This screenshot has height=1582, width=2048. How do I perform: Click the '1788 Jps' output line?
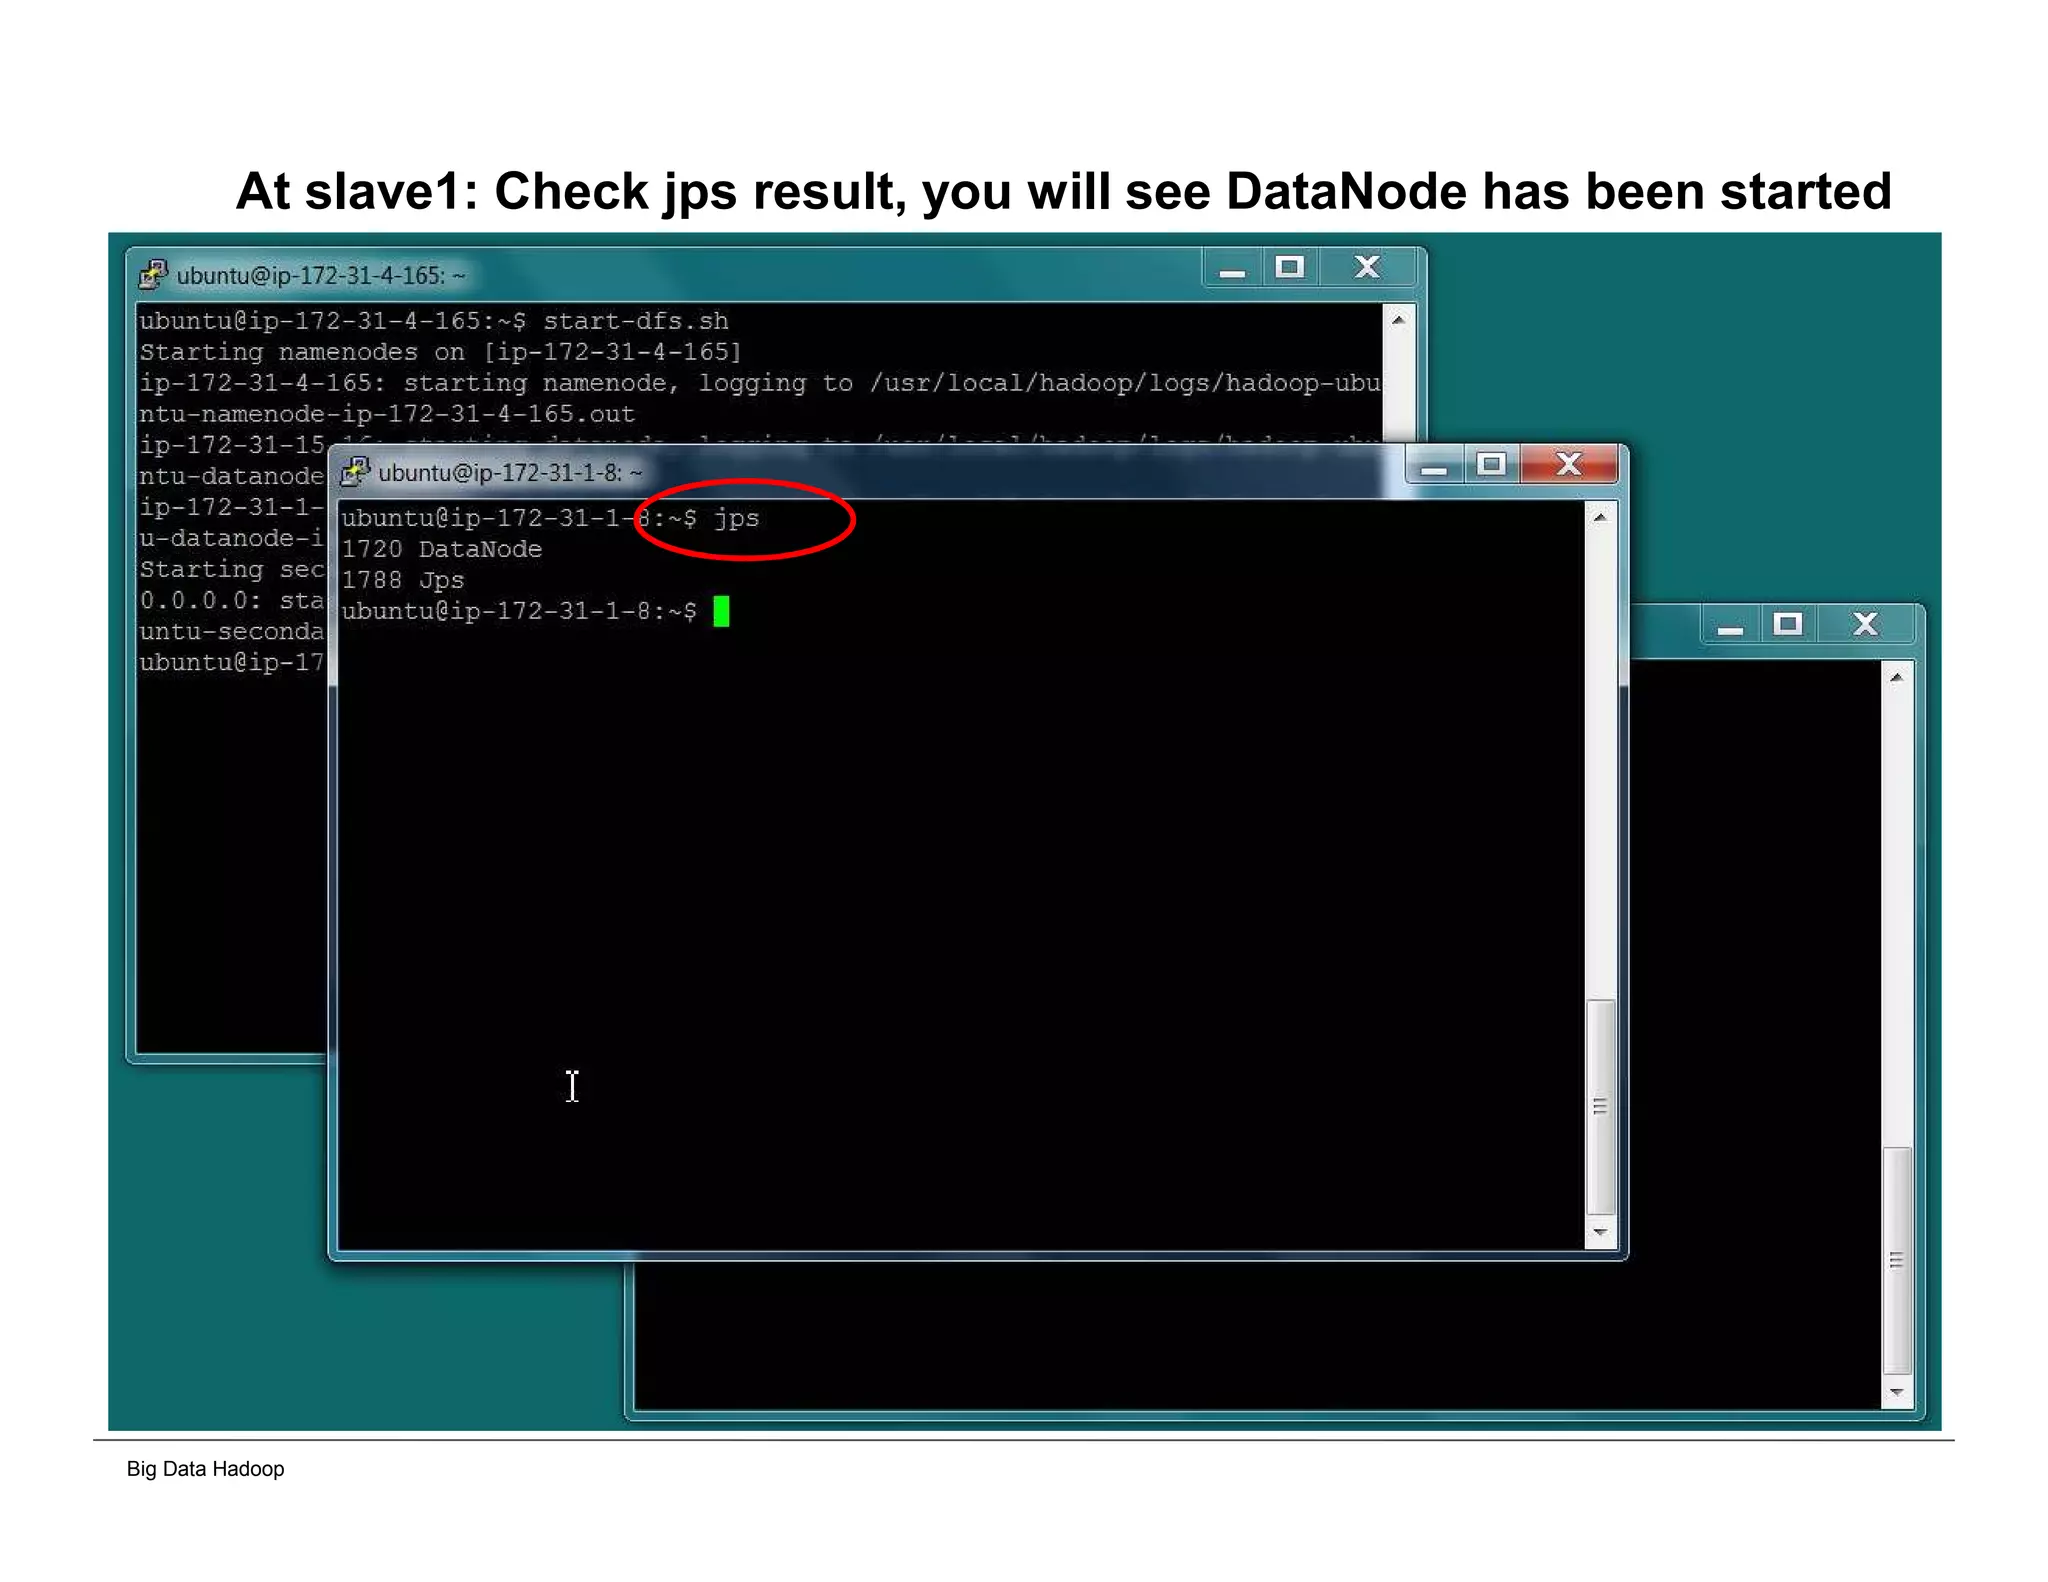403,580
